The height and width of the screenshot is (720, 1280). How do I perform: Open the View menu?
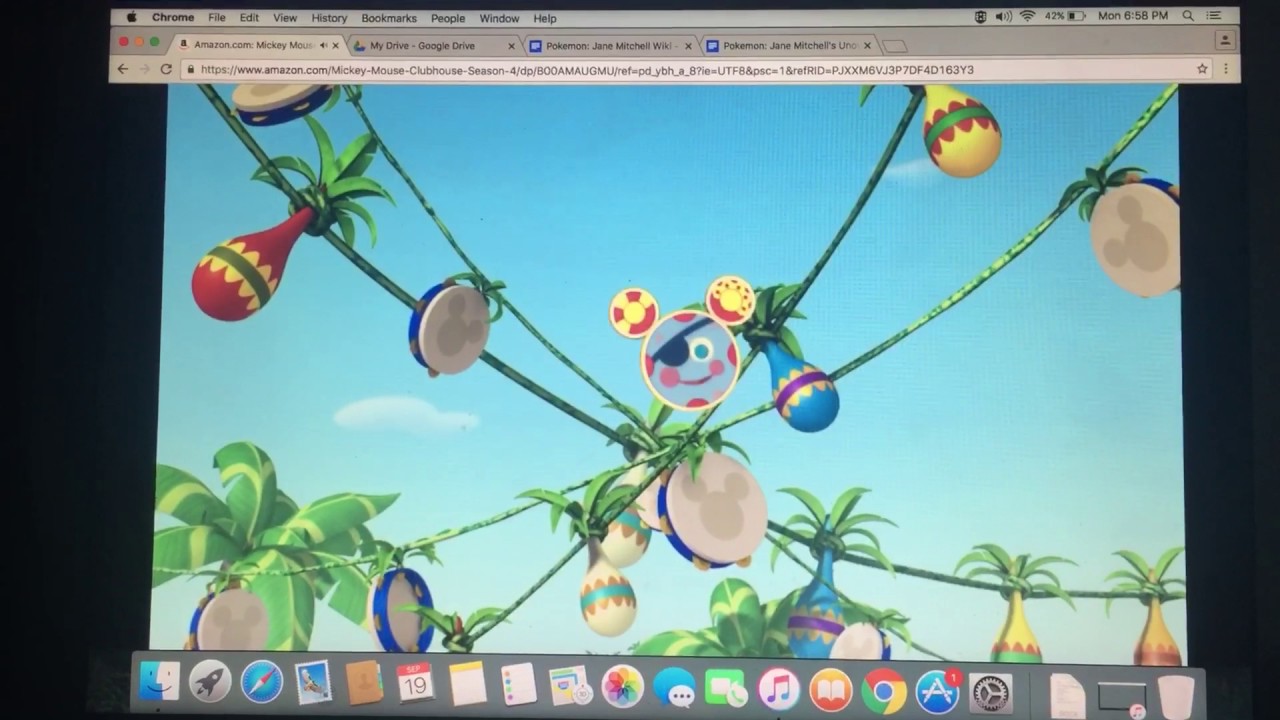tap(285, 18)
